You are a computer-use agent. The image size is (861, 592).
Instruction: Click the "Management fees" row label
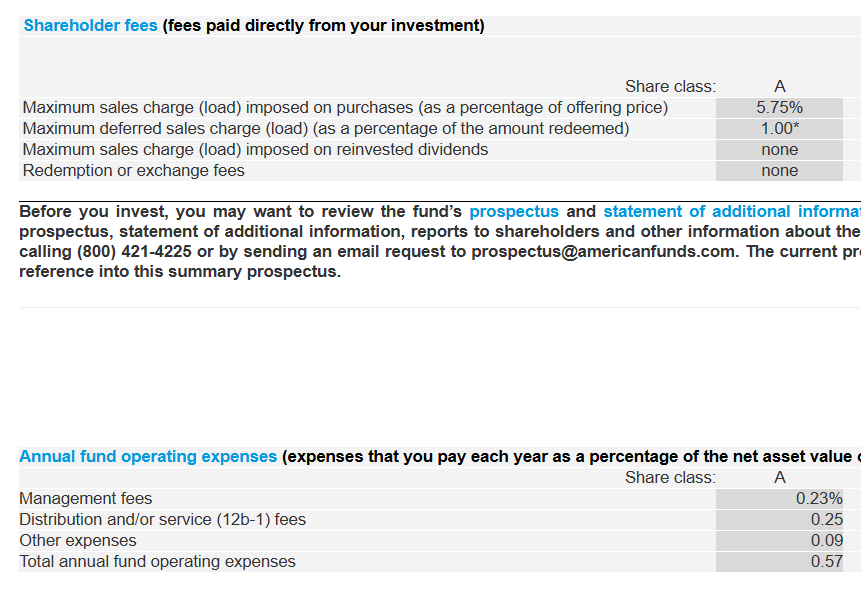coord(86,499)
